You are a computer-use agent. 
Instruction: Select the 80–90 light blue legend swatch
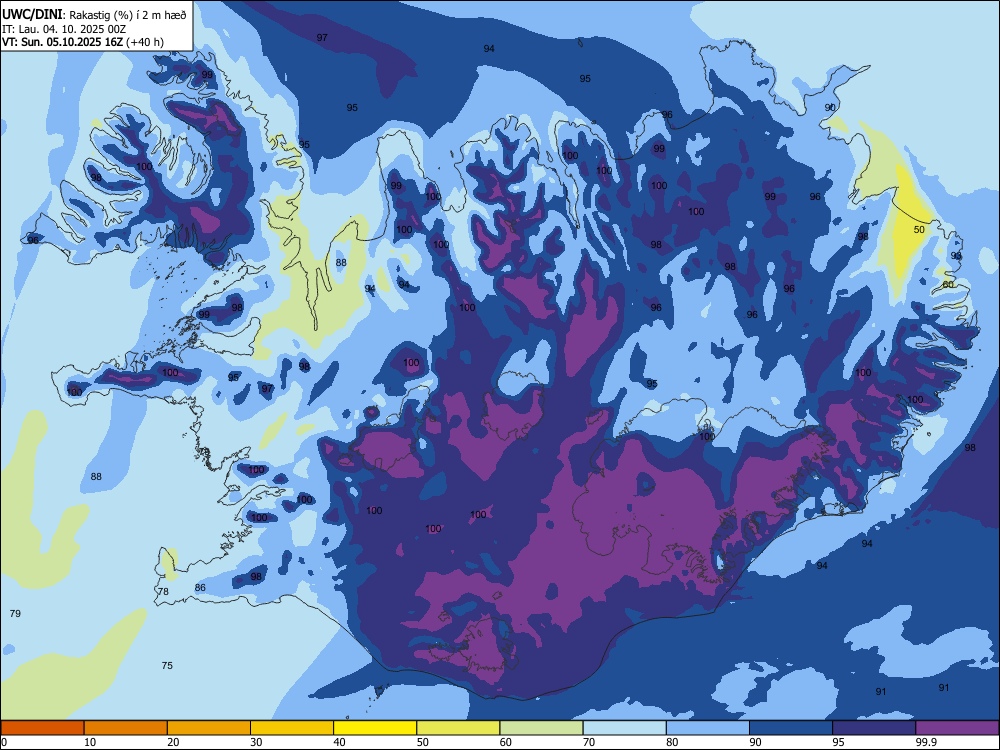[x=707, y=728]
